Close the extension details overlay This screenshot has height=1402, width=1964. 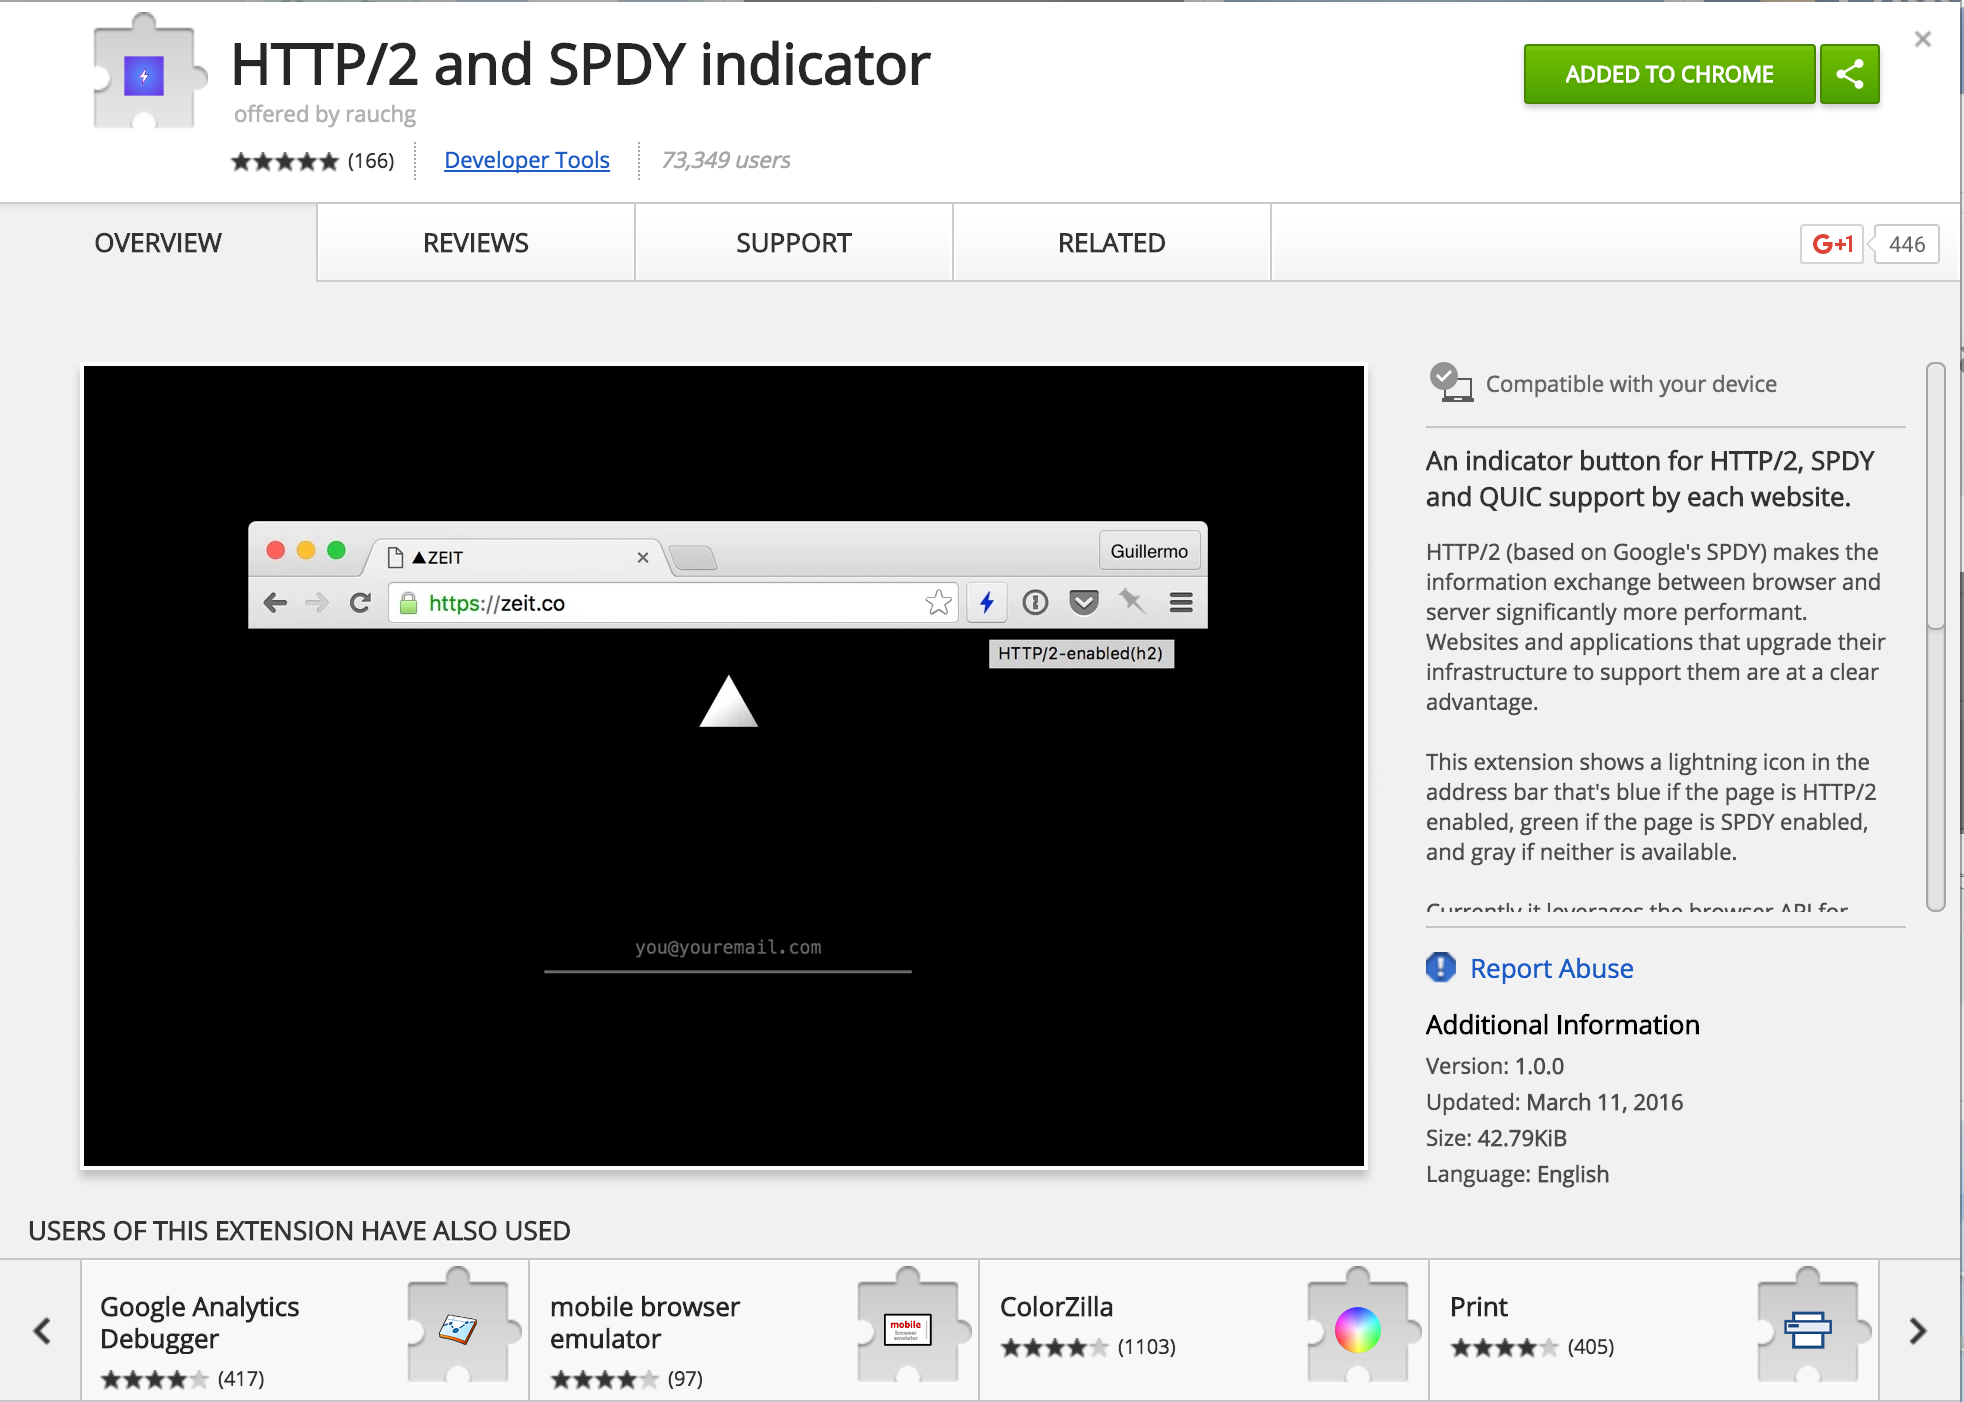pyautogui.click(x=1922, y=39)
